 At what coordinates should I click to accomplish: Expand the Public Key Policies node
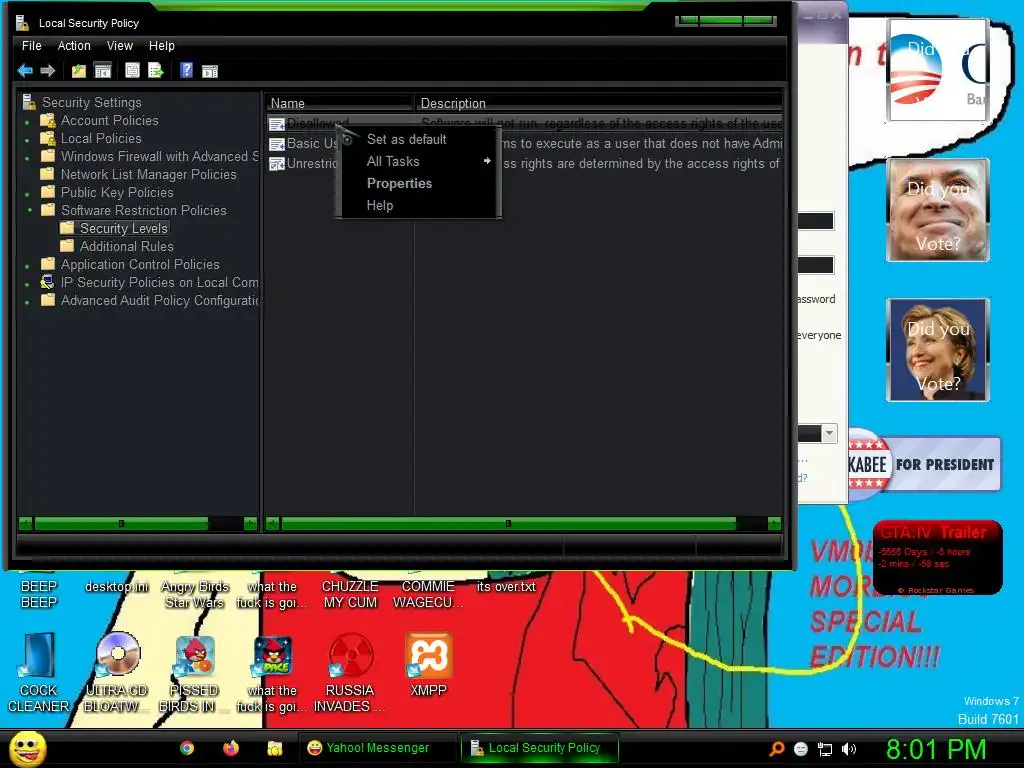click(x=27, y=194)
